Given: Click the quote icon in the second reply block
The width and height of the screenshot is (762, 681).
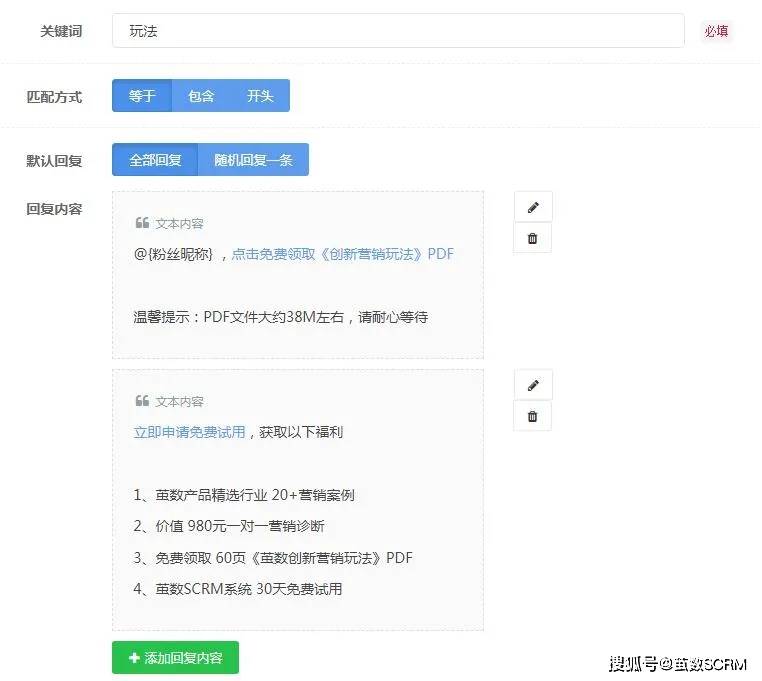Looking at the screenshot, I should [142, 401].
